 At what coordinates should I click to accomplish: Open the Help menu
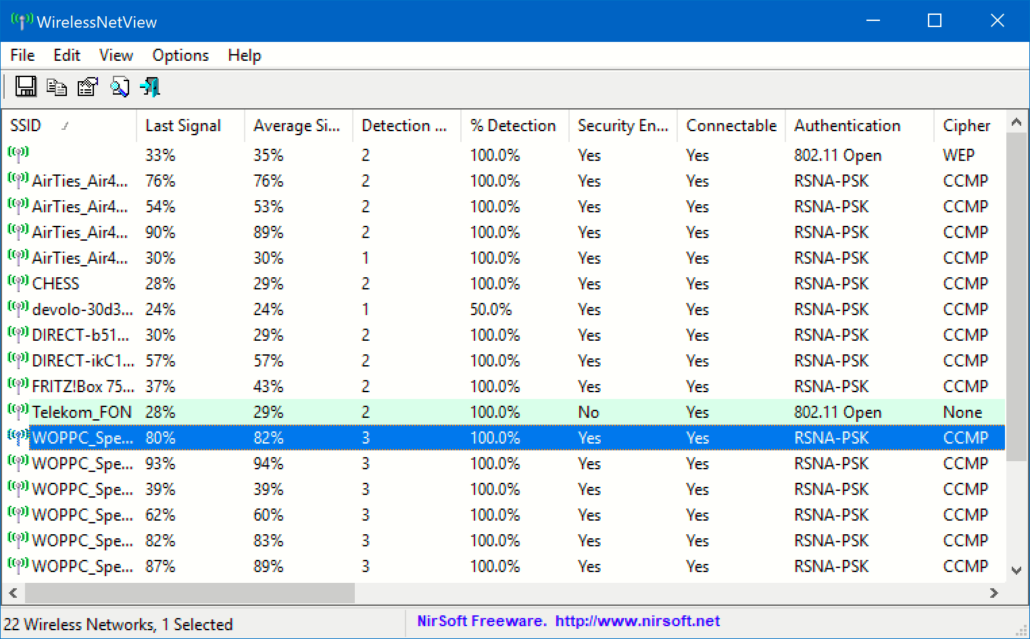(x=244, y=55)
